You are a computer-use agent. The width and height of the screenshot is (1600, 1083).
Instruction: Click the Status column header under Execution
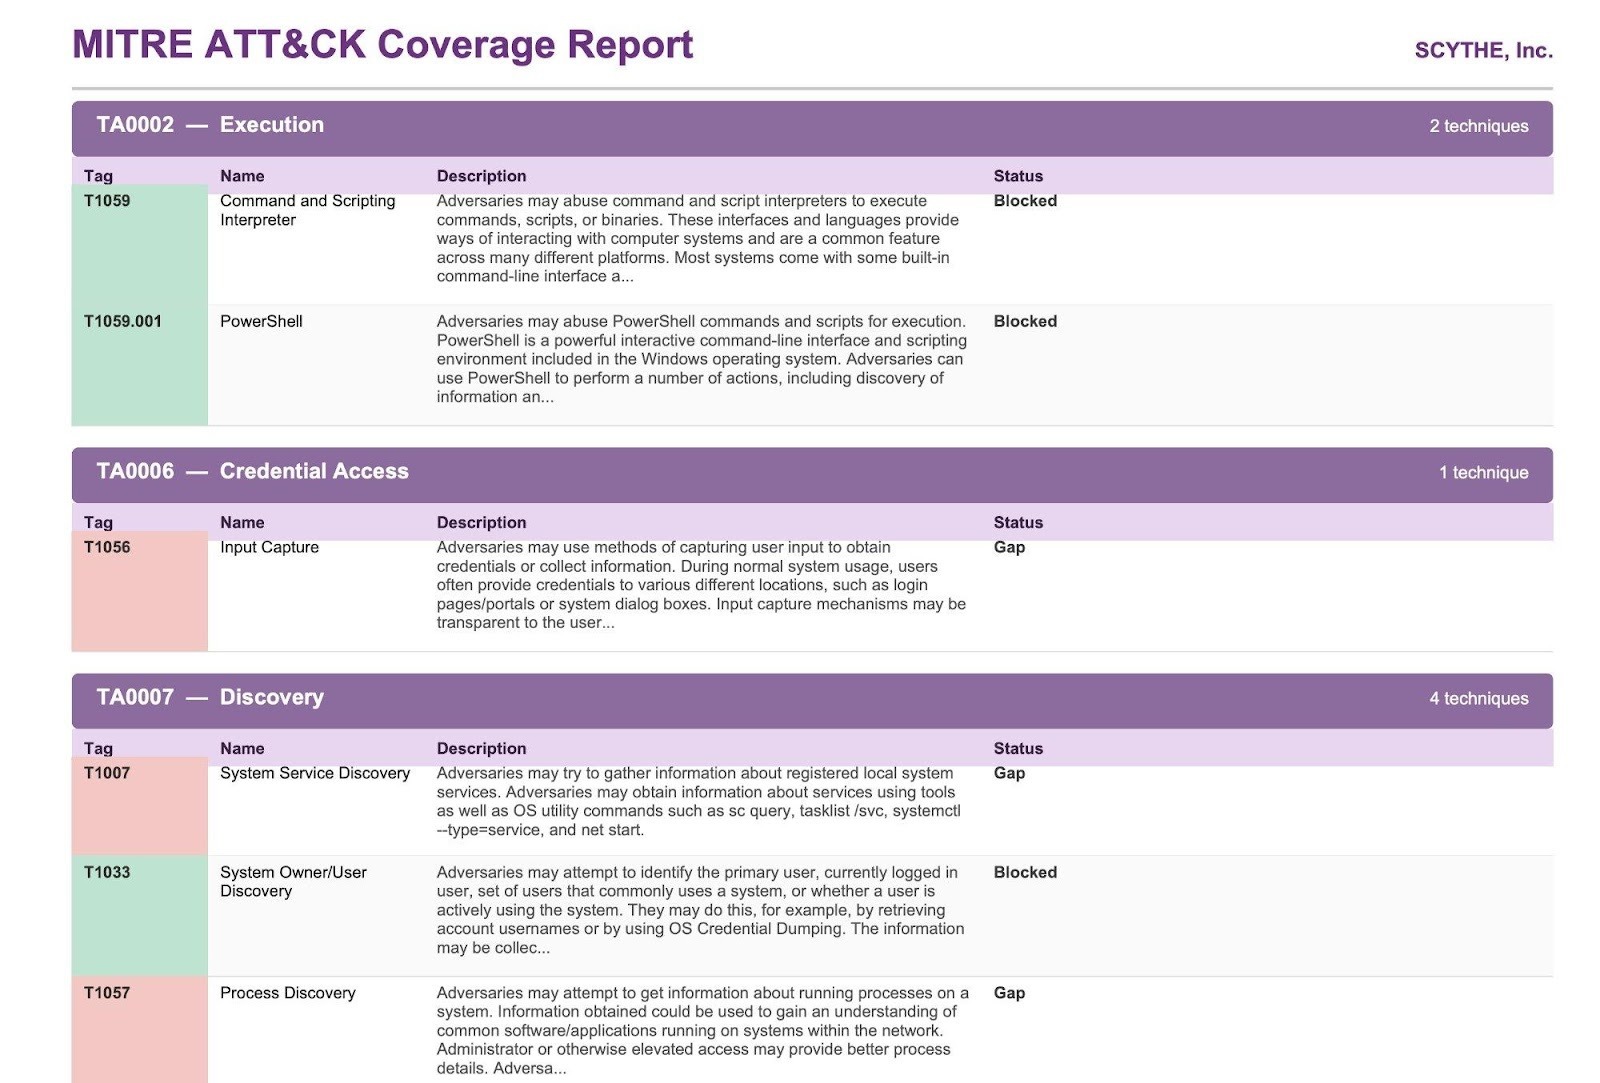(x=1017, y=176)
